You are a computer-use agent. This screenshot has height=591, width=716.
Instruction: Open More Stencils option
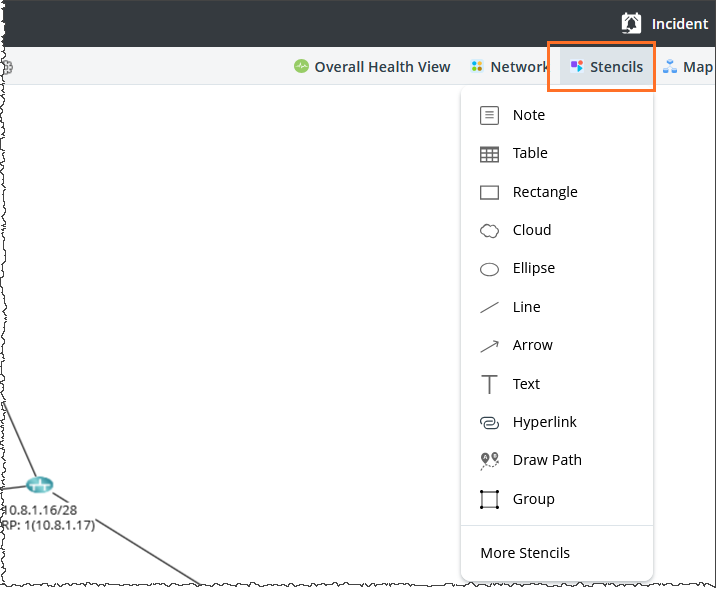pos(525,553)
